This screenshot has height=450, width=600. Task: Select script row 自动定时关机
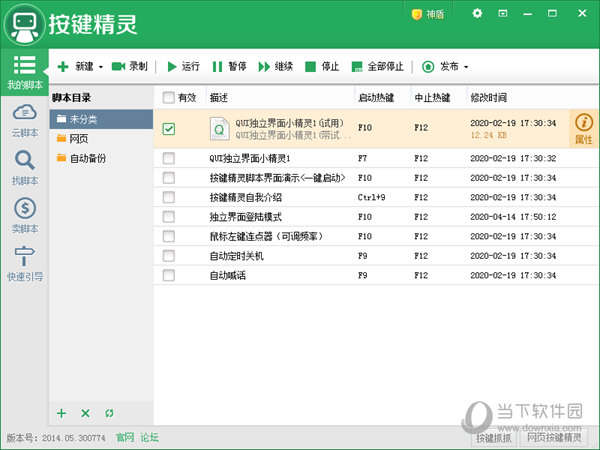point(376,256)
